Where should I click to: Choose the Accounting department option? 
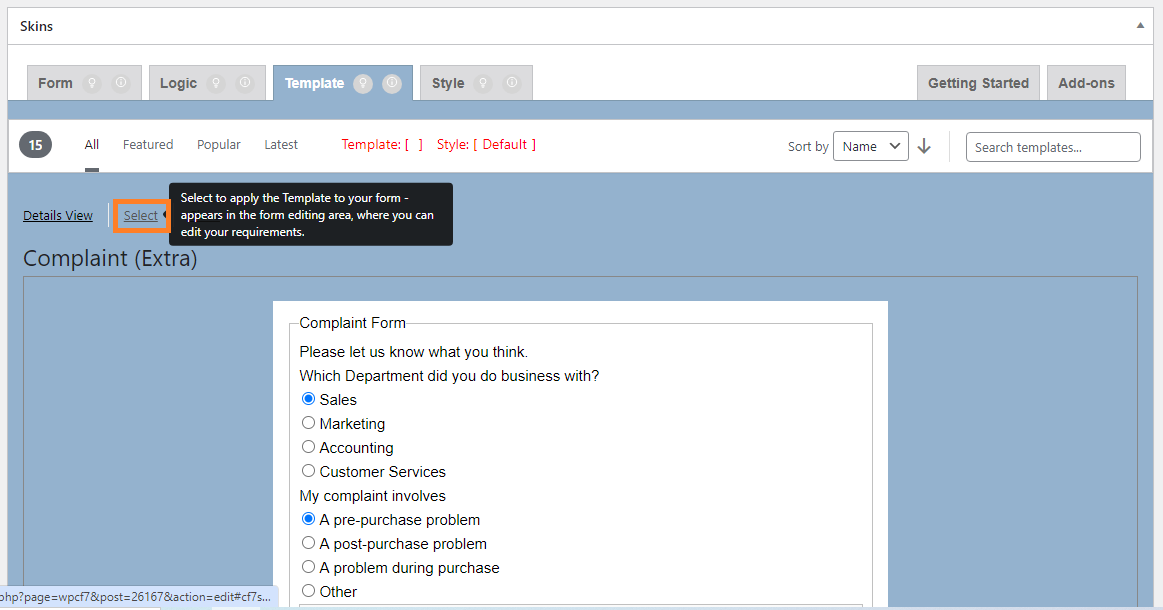click(x=309, y=447)
